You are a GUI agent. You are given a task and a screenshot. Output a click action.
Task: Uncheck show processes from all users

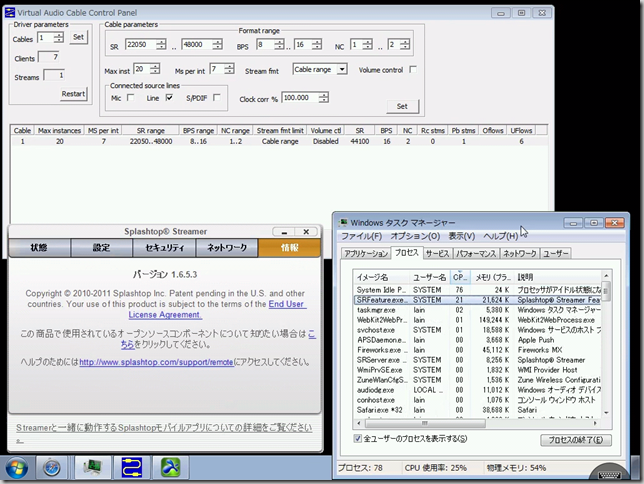tap(359, 439)
